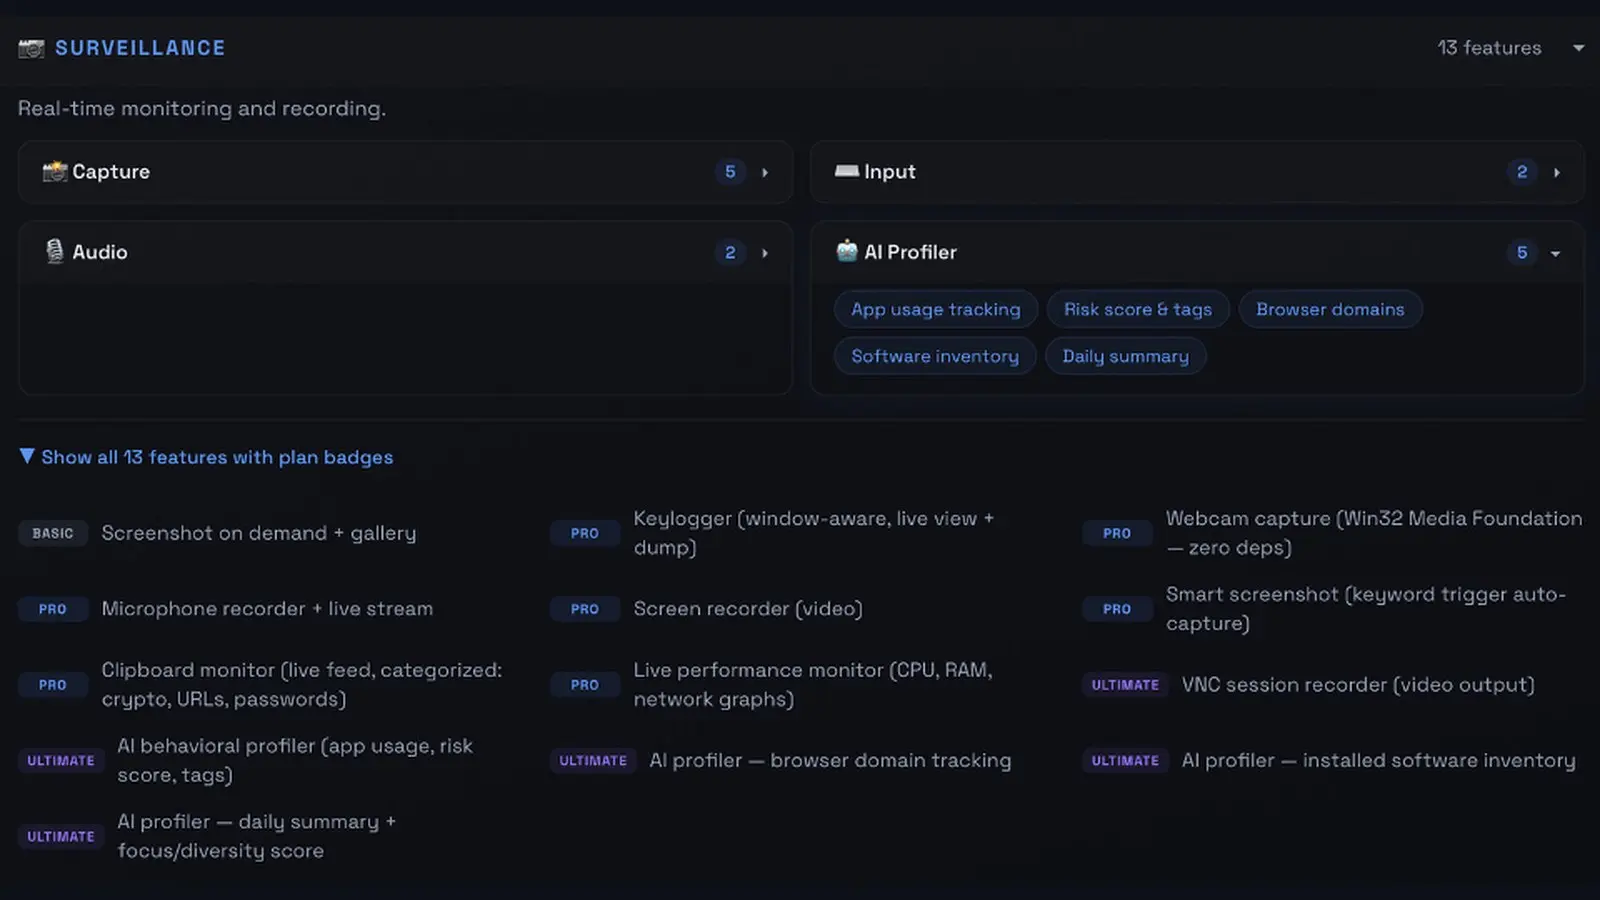Click the BASIC badge beside Screenshot on demand
This screenshot has width=1600, height=900.
(x=53, y=533)
